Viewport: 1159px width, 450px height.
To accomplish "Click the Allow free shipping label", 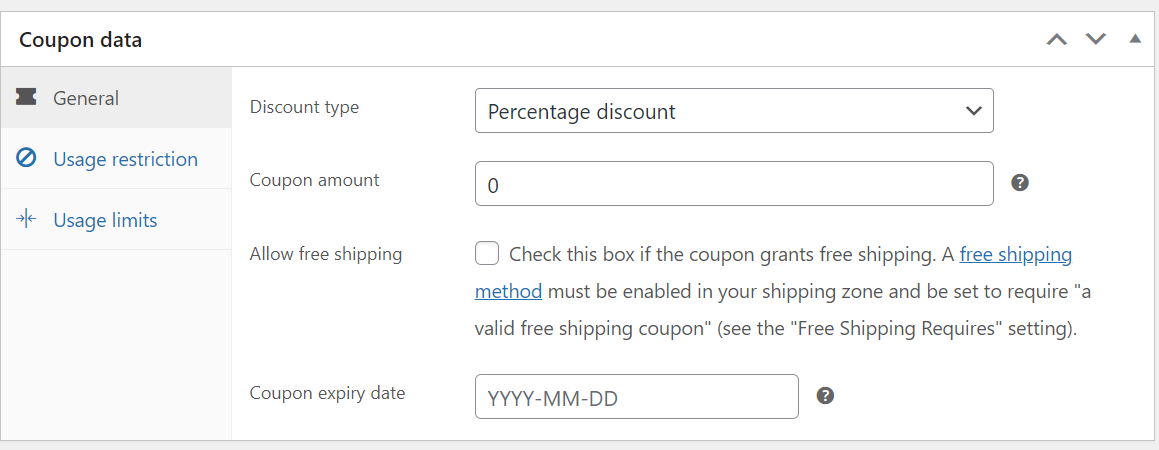I will tap(325, 254).
